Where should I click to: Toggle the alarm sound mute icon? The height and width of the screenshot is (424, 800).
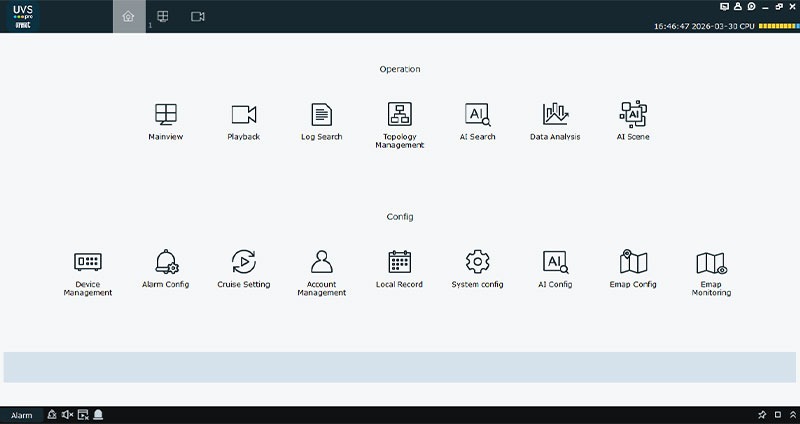tap(67, 415)
